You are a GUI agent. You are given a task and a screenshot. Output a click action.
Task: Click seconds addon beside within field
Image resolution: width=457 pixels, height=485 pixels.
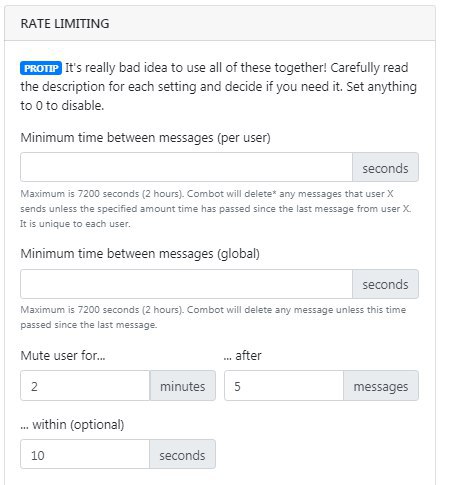point(182,454)
